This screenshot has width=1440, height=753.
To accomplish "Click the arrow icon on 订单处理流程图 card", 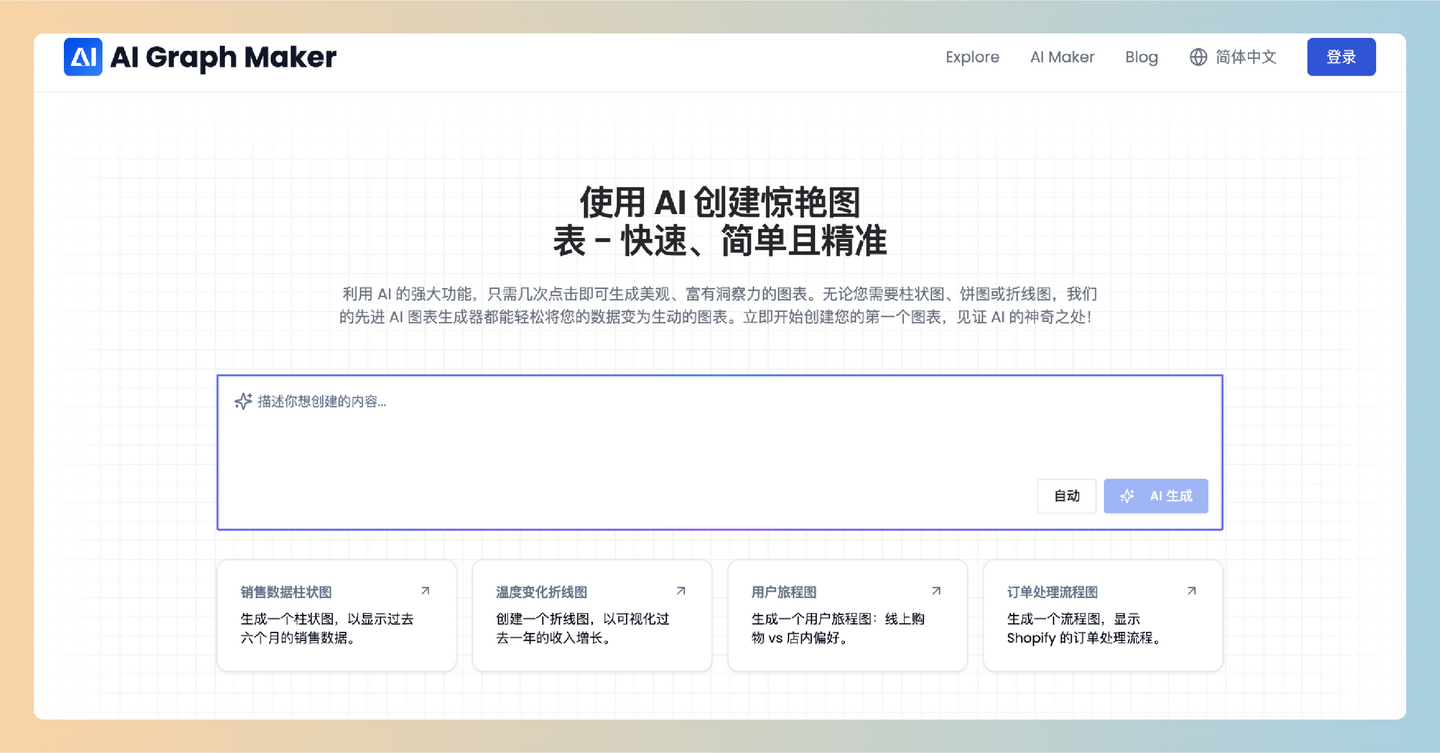I will tap(1191, 590).
